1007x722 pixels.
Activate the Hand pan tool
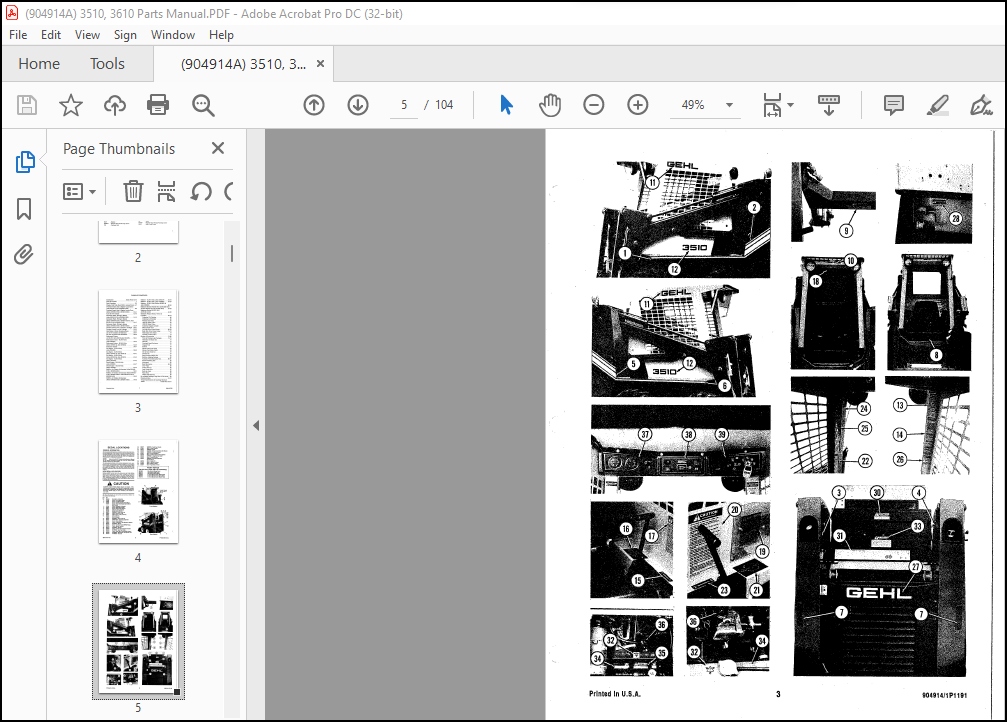click(550, 105)
